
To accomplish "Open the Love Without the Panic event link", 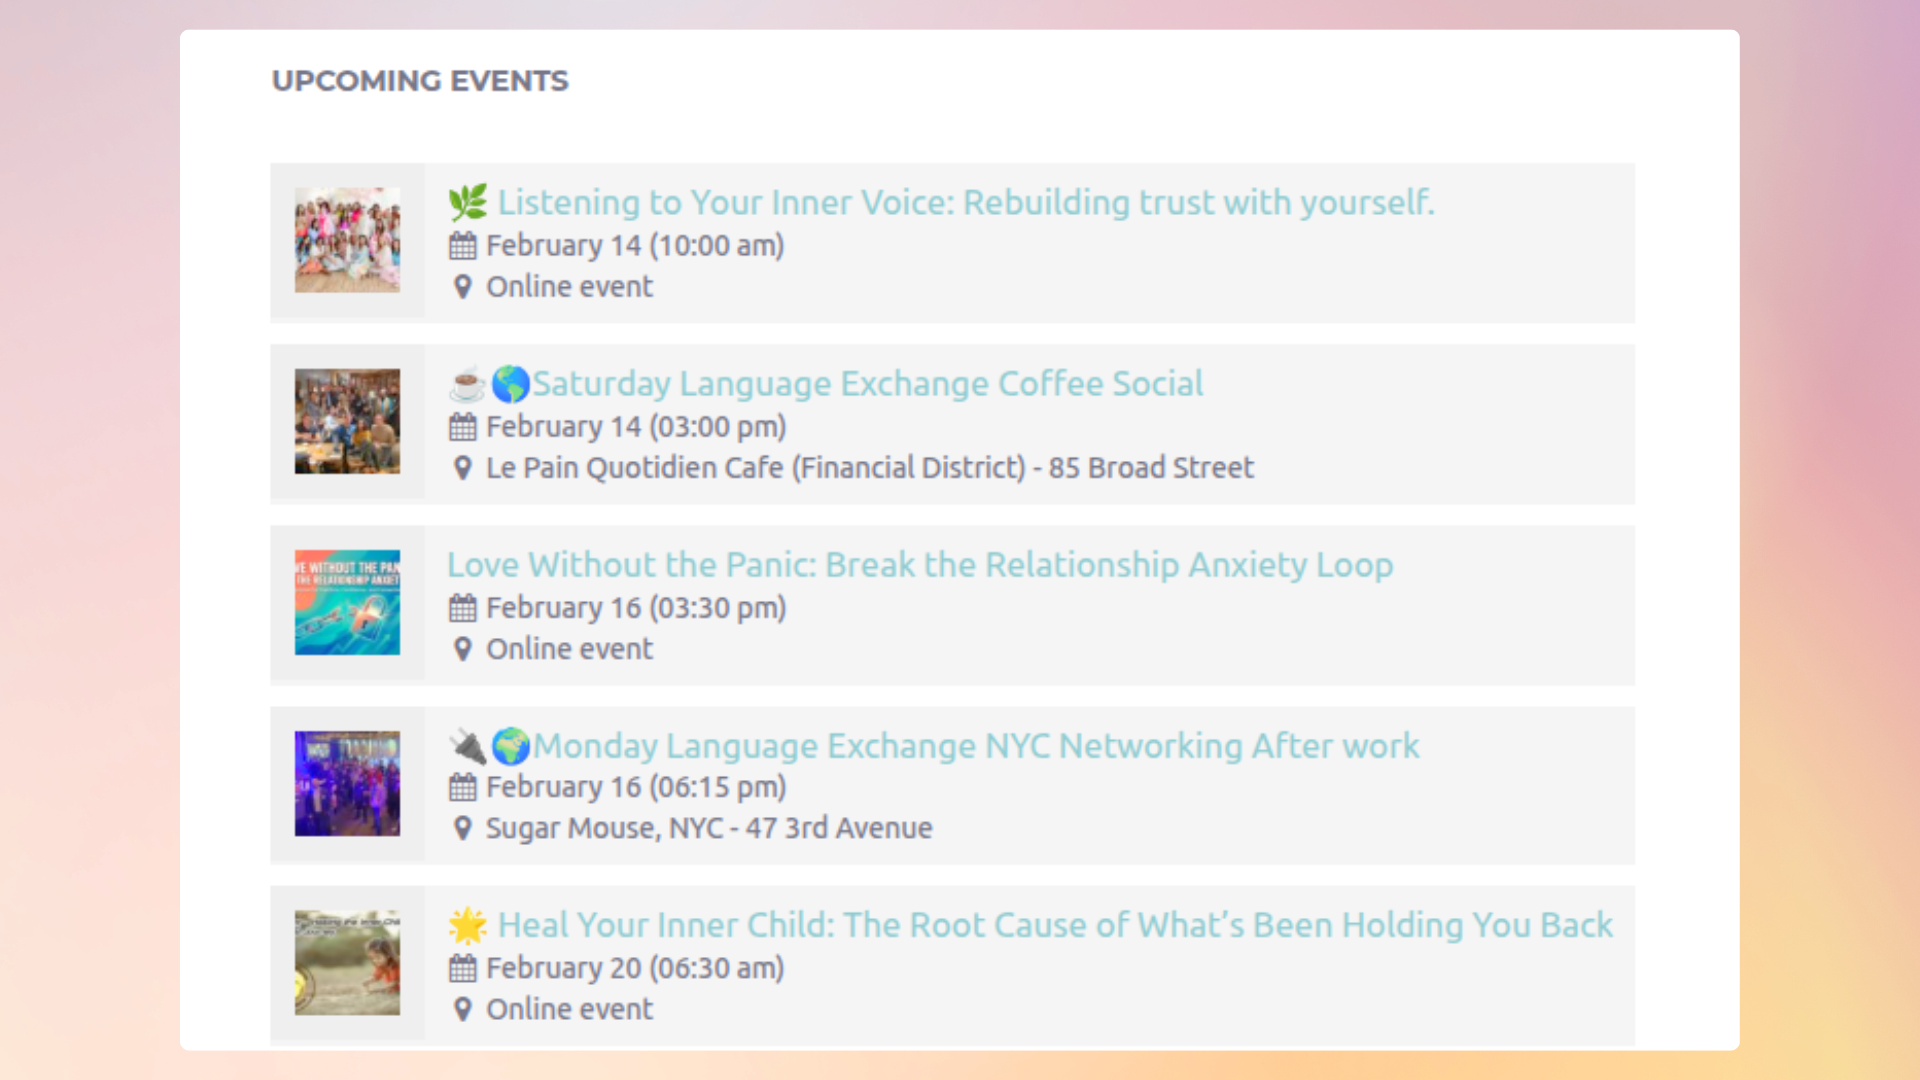I will (919, 565).
